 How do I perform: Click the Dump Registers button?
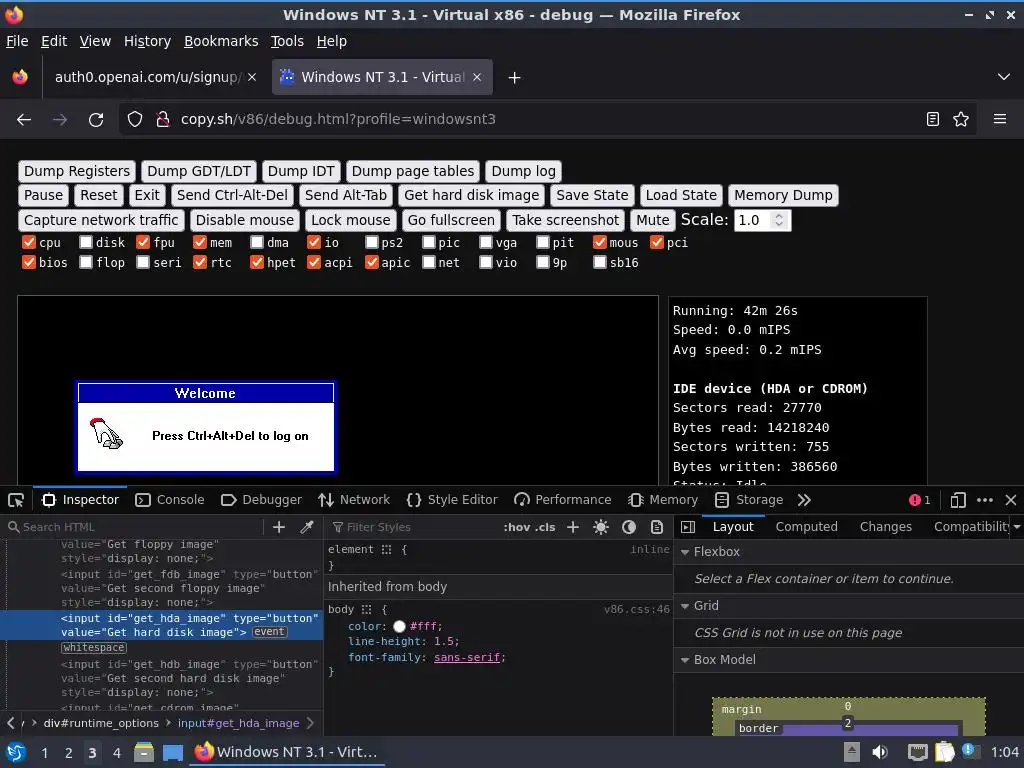tap(77, 171)
